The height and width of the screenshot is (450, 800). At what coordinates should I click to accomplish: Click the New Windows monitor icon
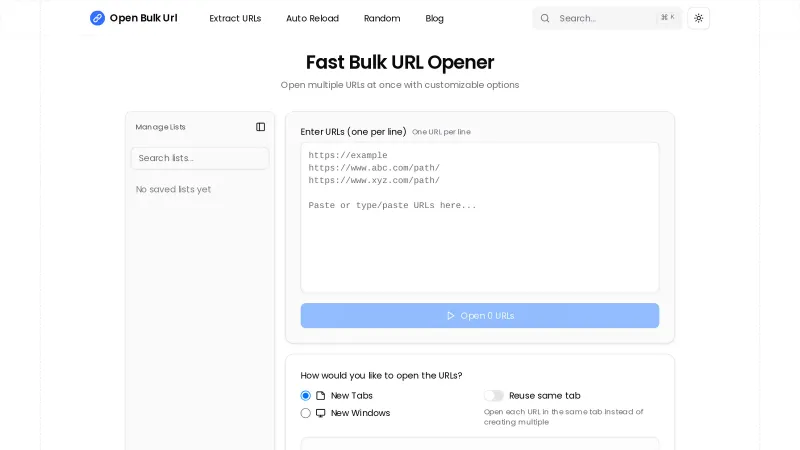point(321,413)
